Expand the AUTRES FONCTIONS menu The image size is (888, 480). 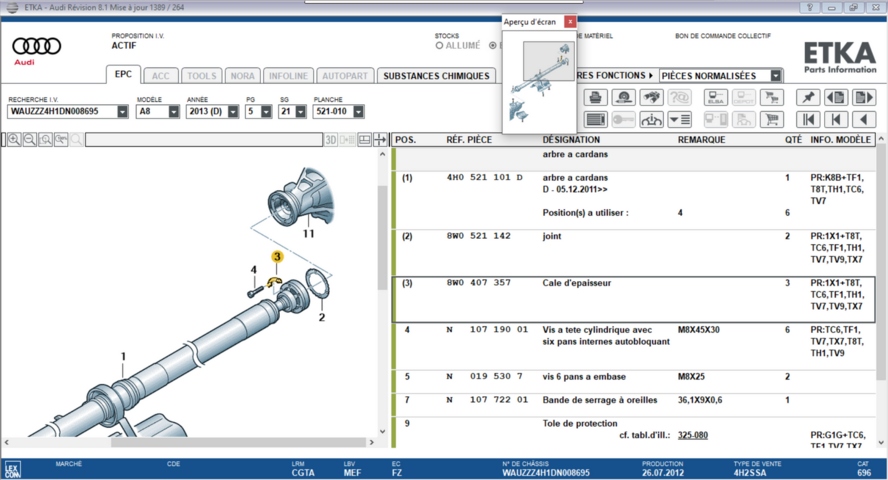615,75
